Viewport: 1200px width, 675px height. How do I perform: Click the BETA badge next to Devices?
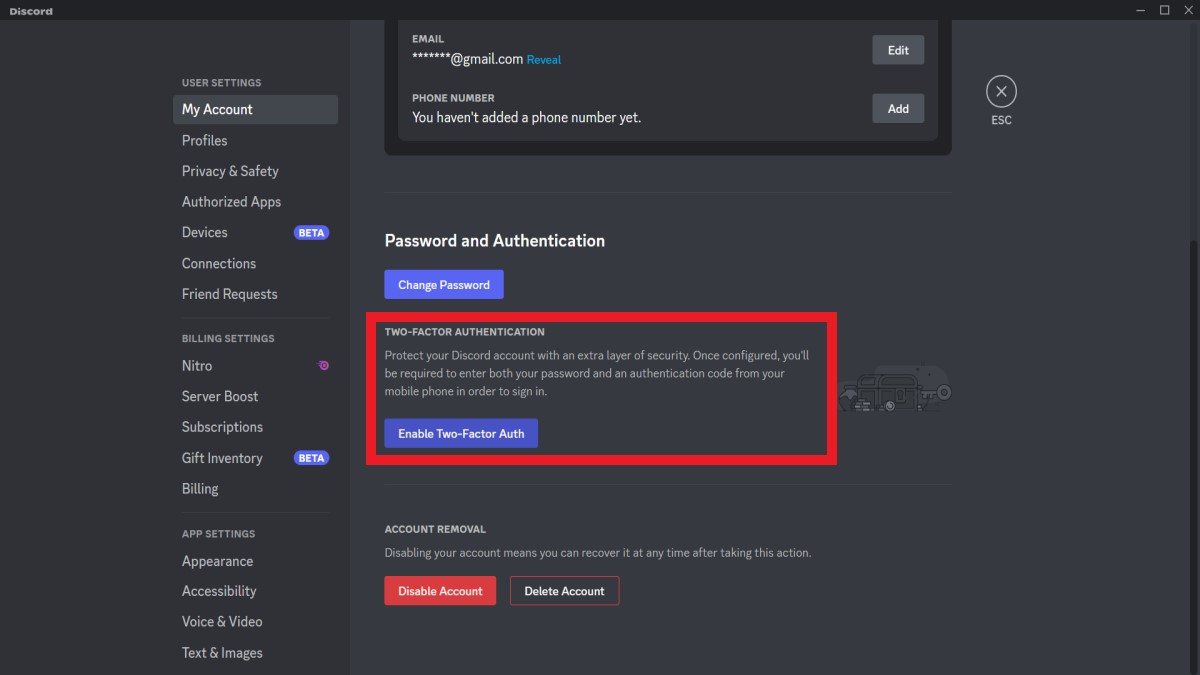311,232
